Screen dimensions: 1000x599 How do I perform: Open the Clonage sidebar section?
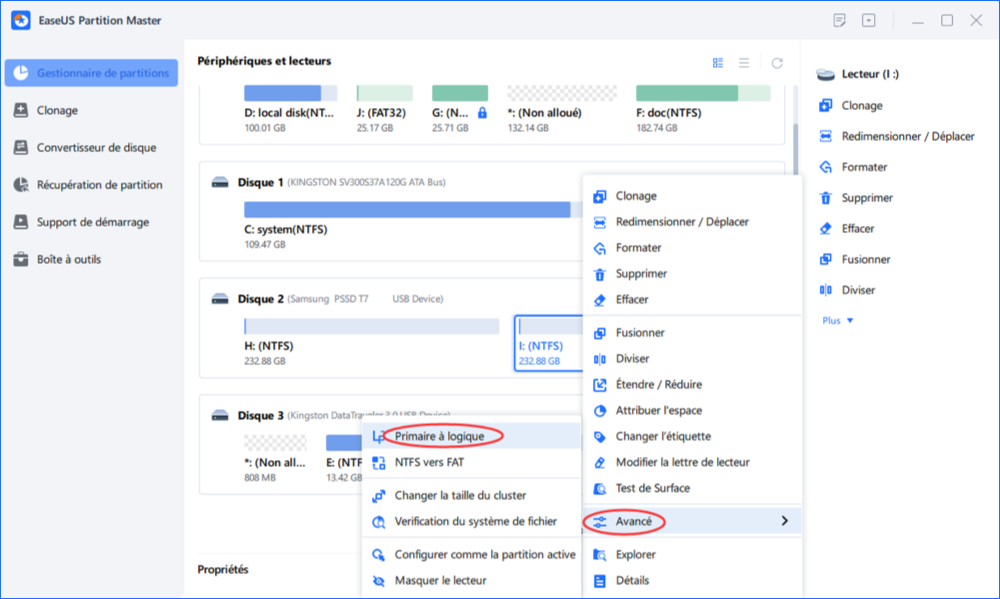click(57, 110)
